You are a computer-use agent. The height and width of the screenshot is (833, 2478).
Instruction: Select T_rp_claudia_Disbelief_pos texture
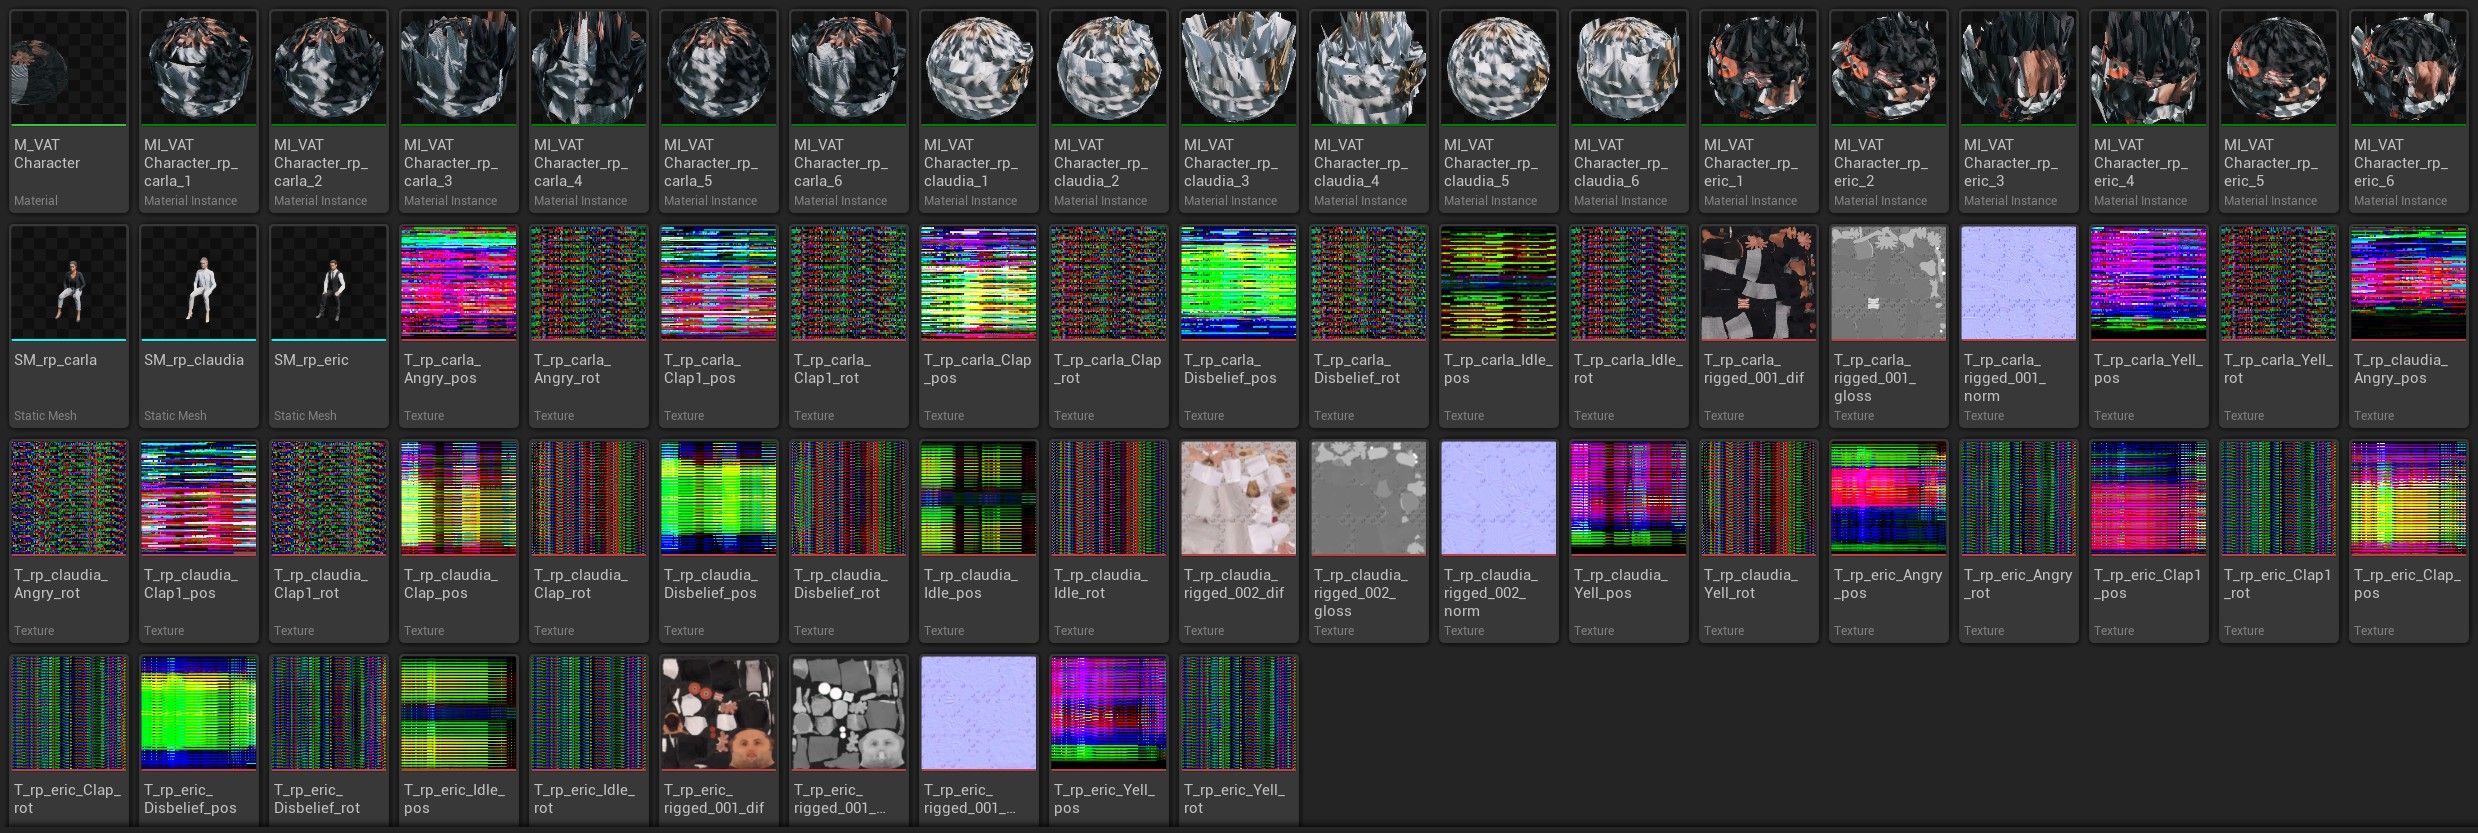coord(719,541)
